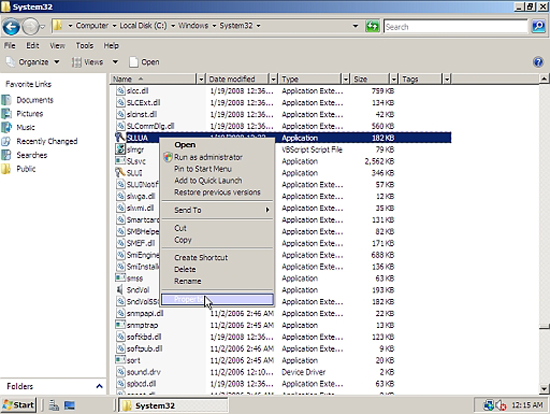Screen dimensions: 550x414
Task: Click the SLUI application keys icon
Action: [120, 173]
